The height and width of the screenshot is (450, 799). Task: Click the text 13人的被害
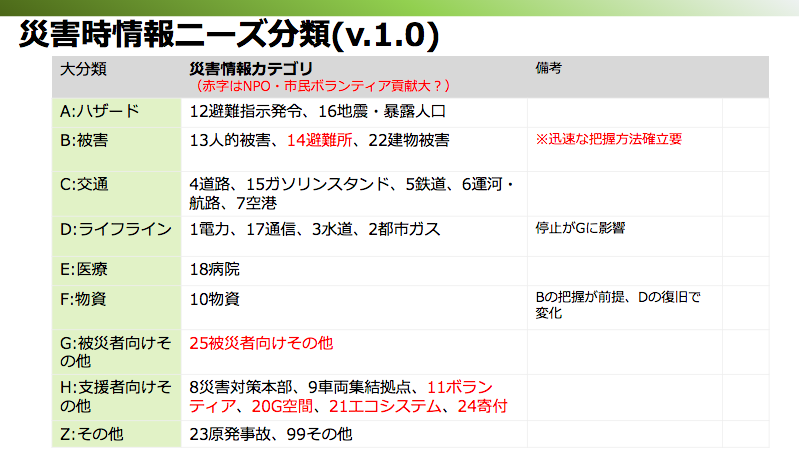[230, 140]
